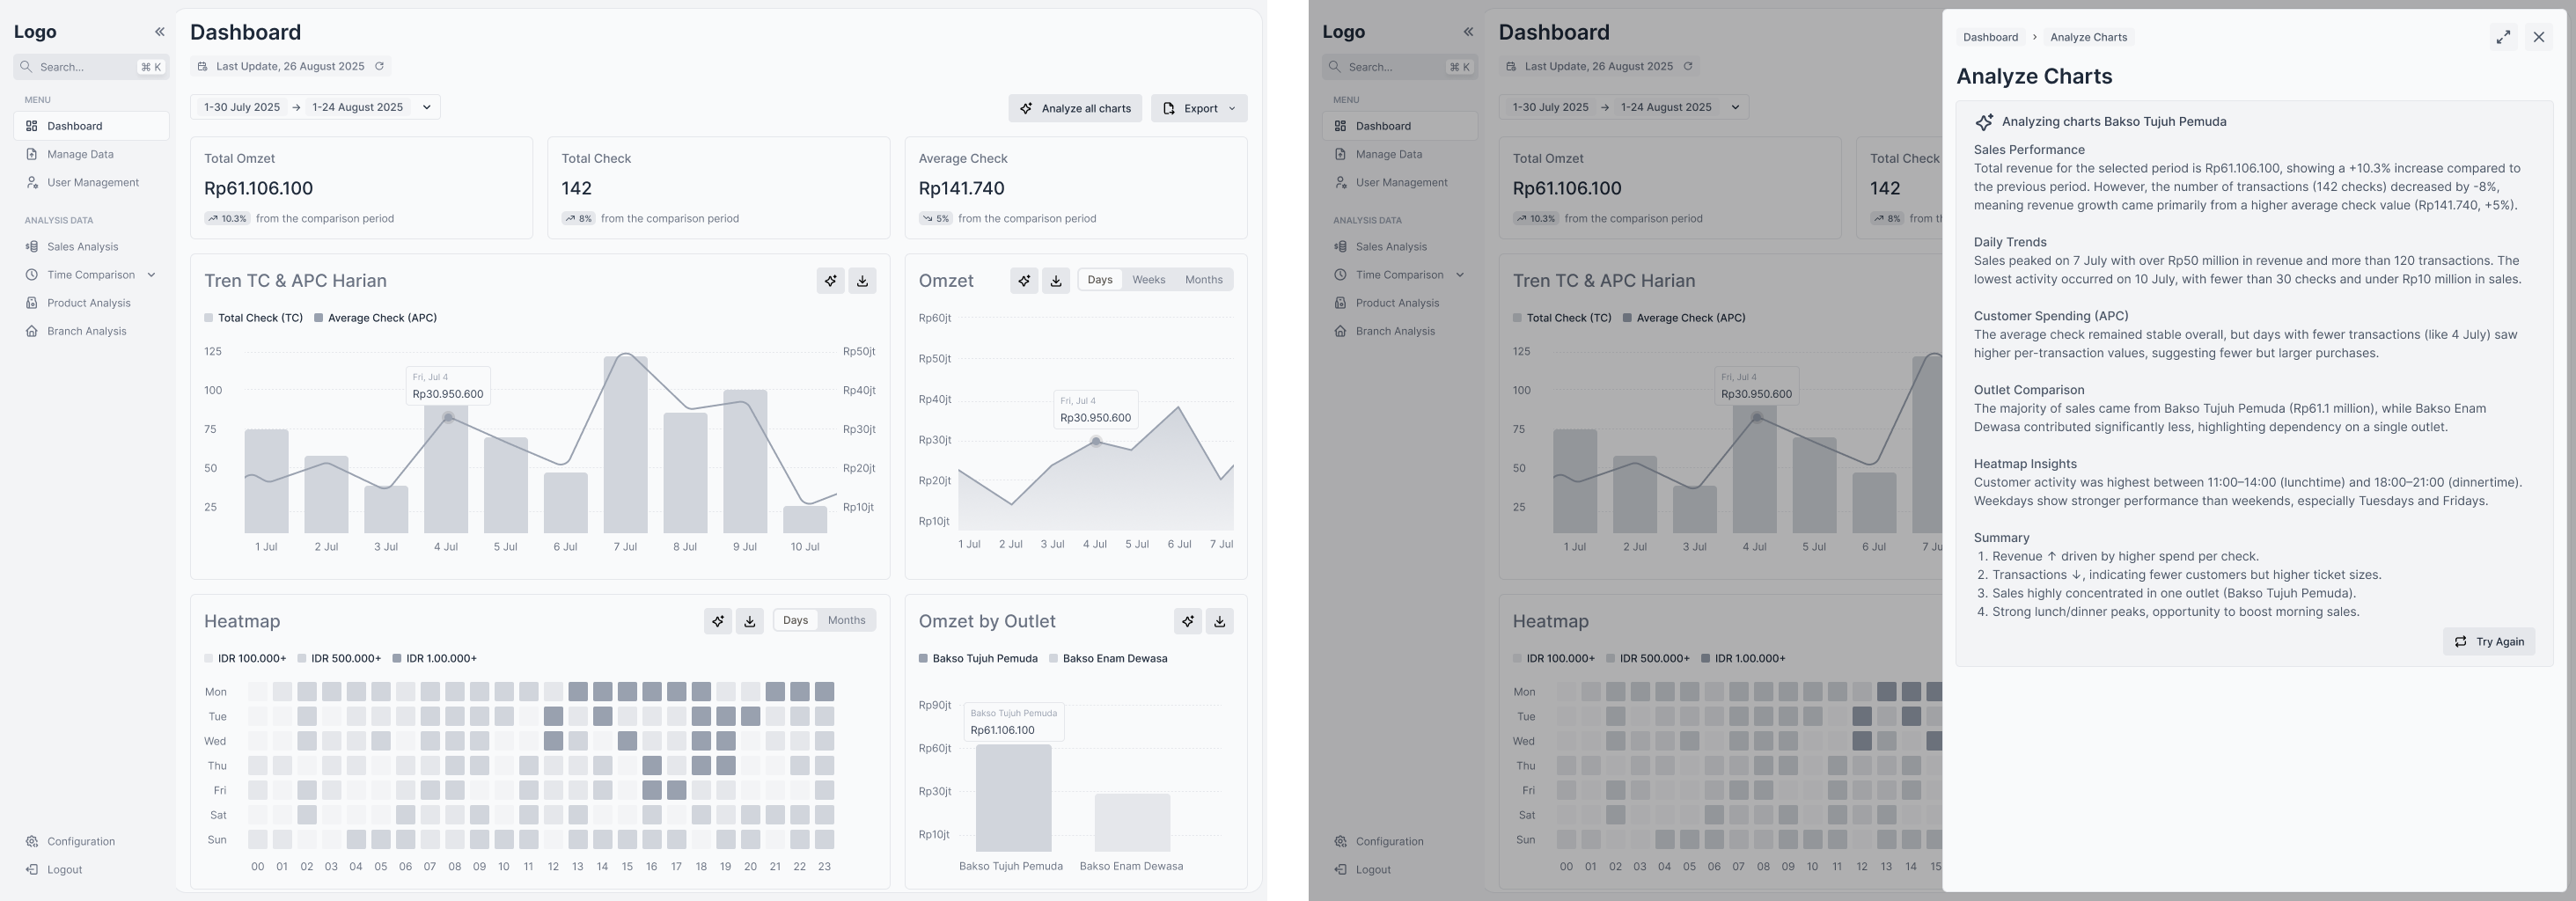Switch Heatmap view to Months
2576x901 pixels.
[846, 620]
